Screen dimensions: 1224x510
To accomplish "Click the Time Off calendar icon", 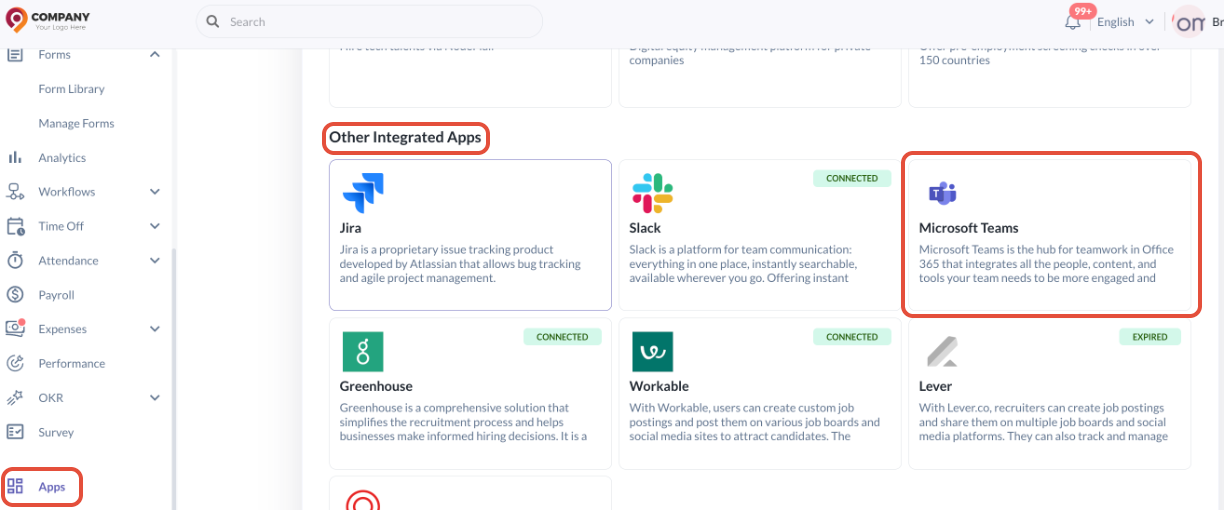I will [x=15, y=226].
